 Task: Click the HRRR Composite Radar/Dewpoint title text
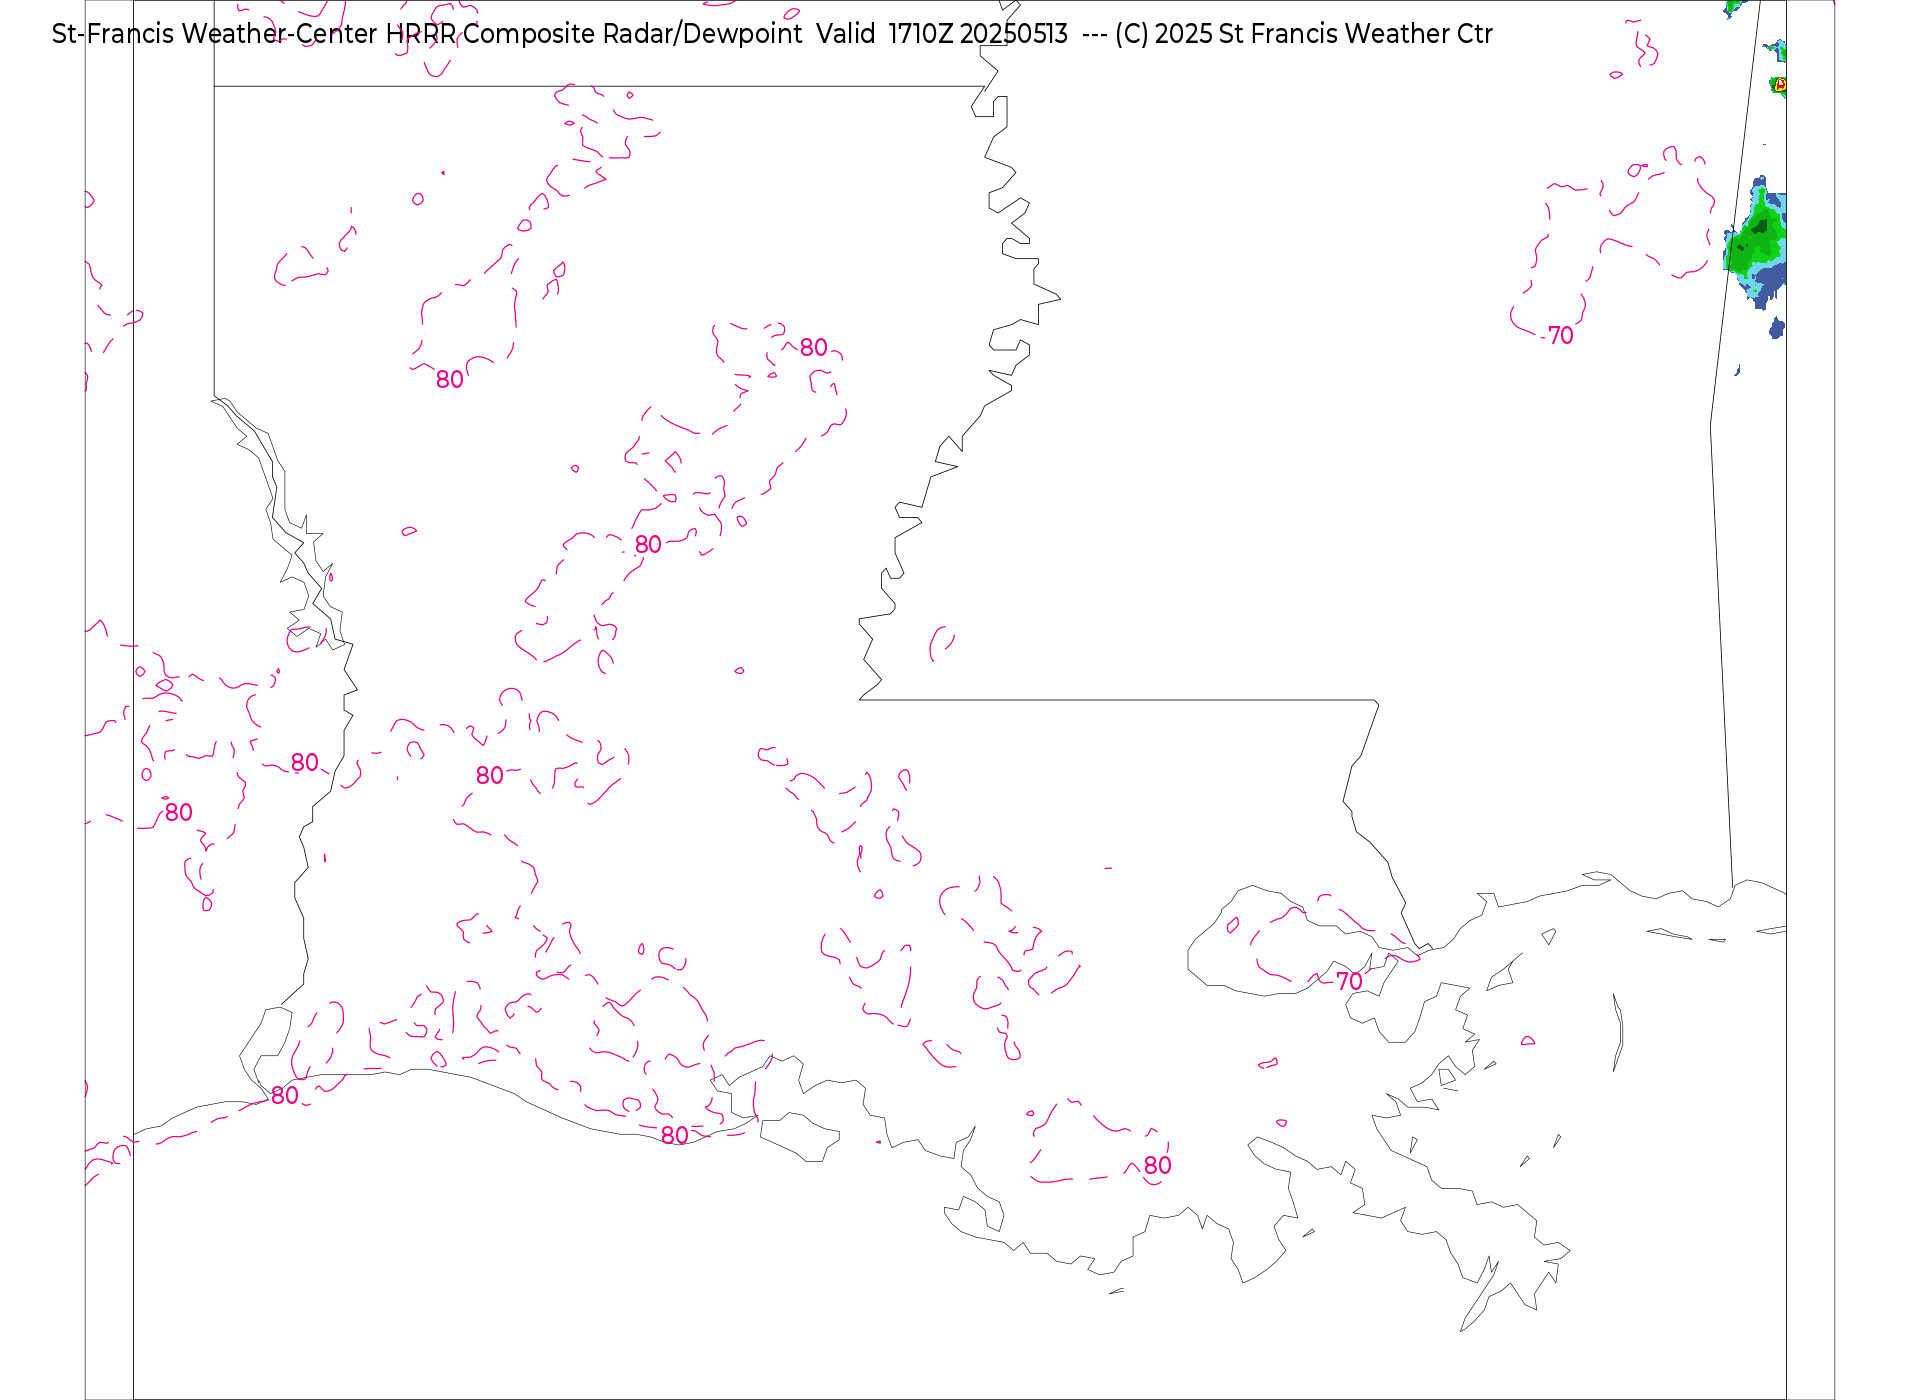pos(594,34)
